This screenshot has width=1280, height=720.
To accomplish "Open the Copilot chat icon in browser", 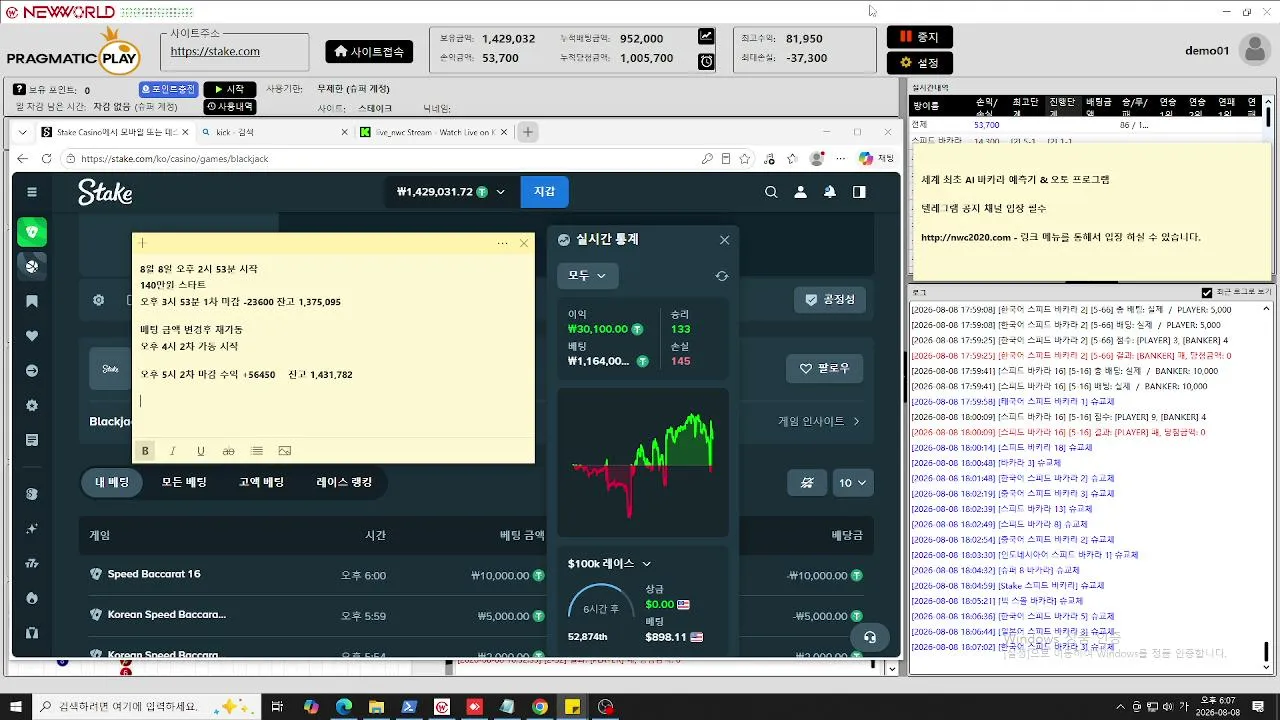I will [x=865, y=158].
